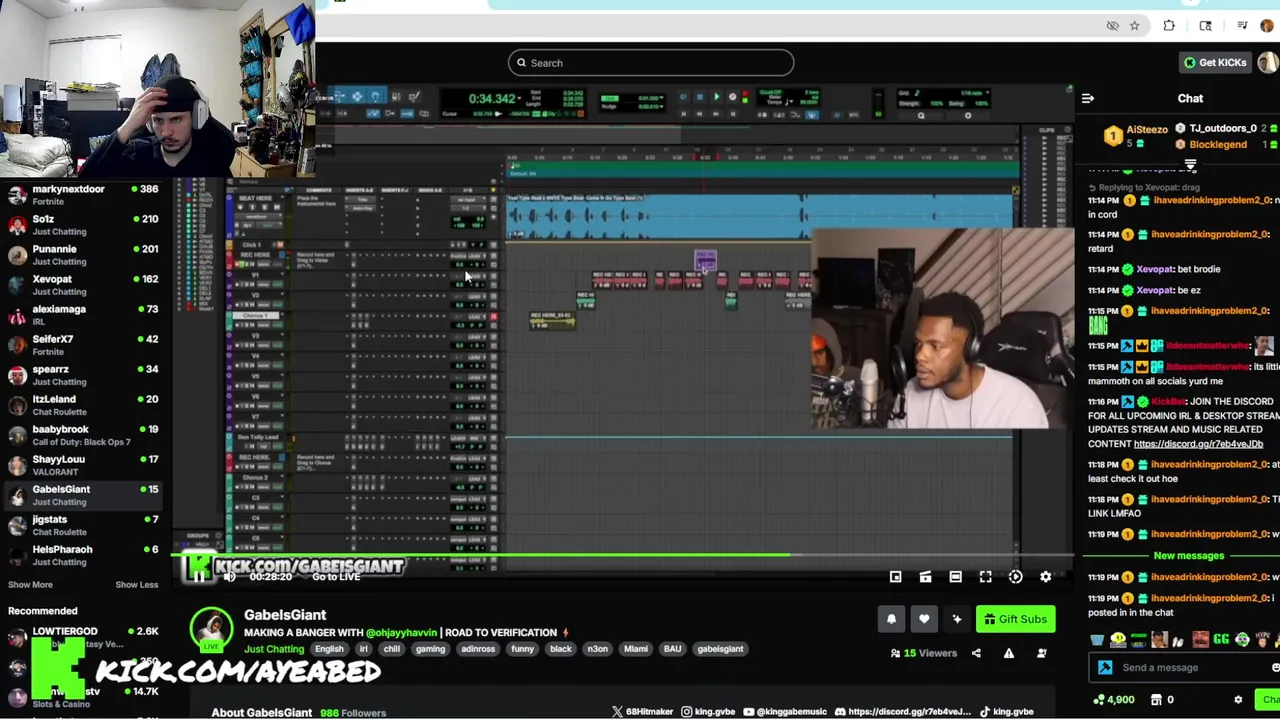Click the sparkle subscribe icon button
The image size is (1280, 720).
pos(956,619)
